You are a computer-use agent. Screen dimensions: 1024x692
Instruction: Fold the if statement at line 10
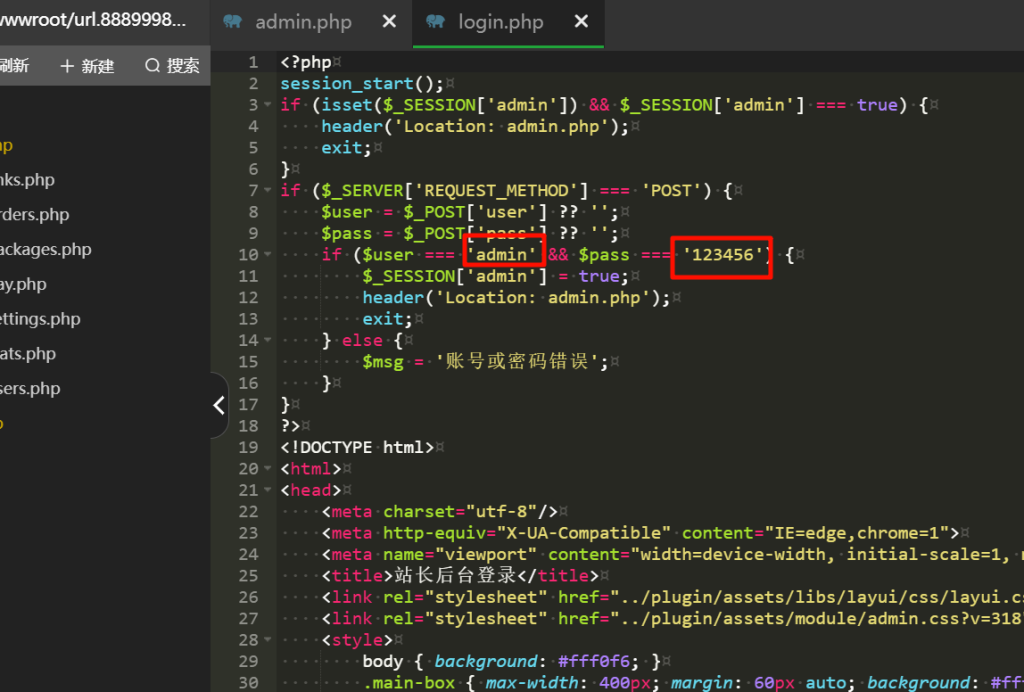click(x=267, y=255)
